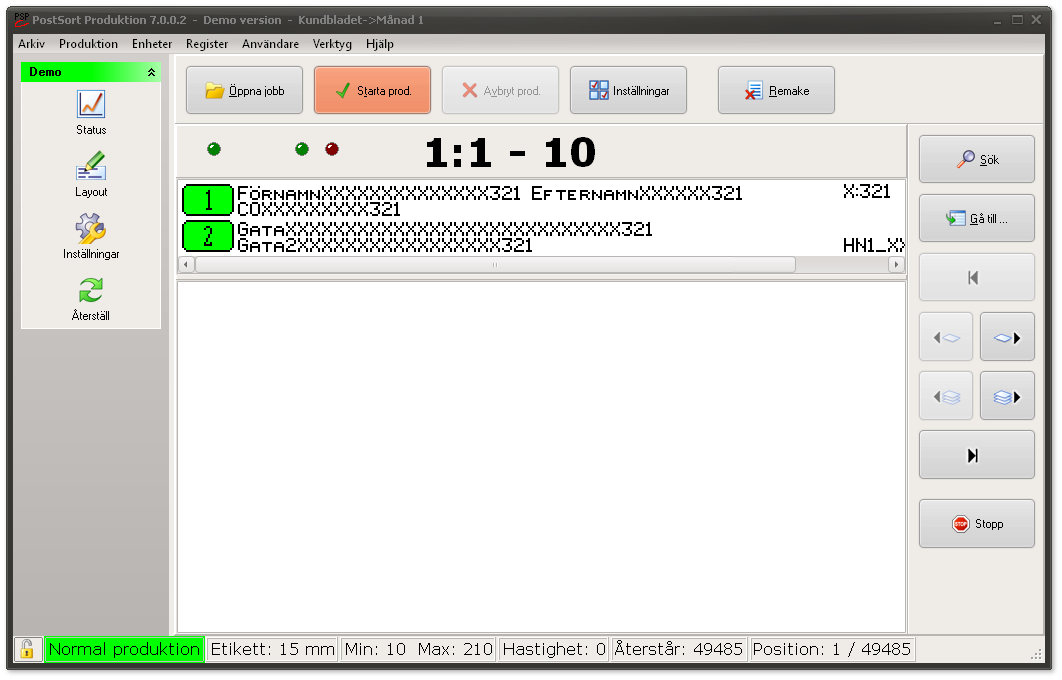The width and height of the screenshot is (1062, 680).
Task: Open the Enheter menu
Action: click(152, 44)
